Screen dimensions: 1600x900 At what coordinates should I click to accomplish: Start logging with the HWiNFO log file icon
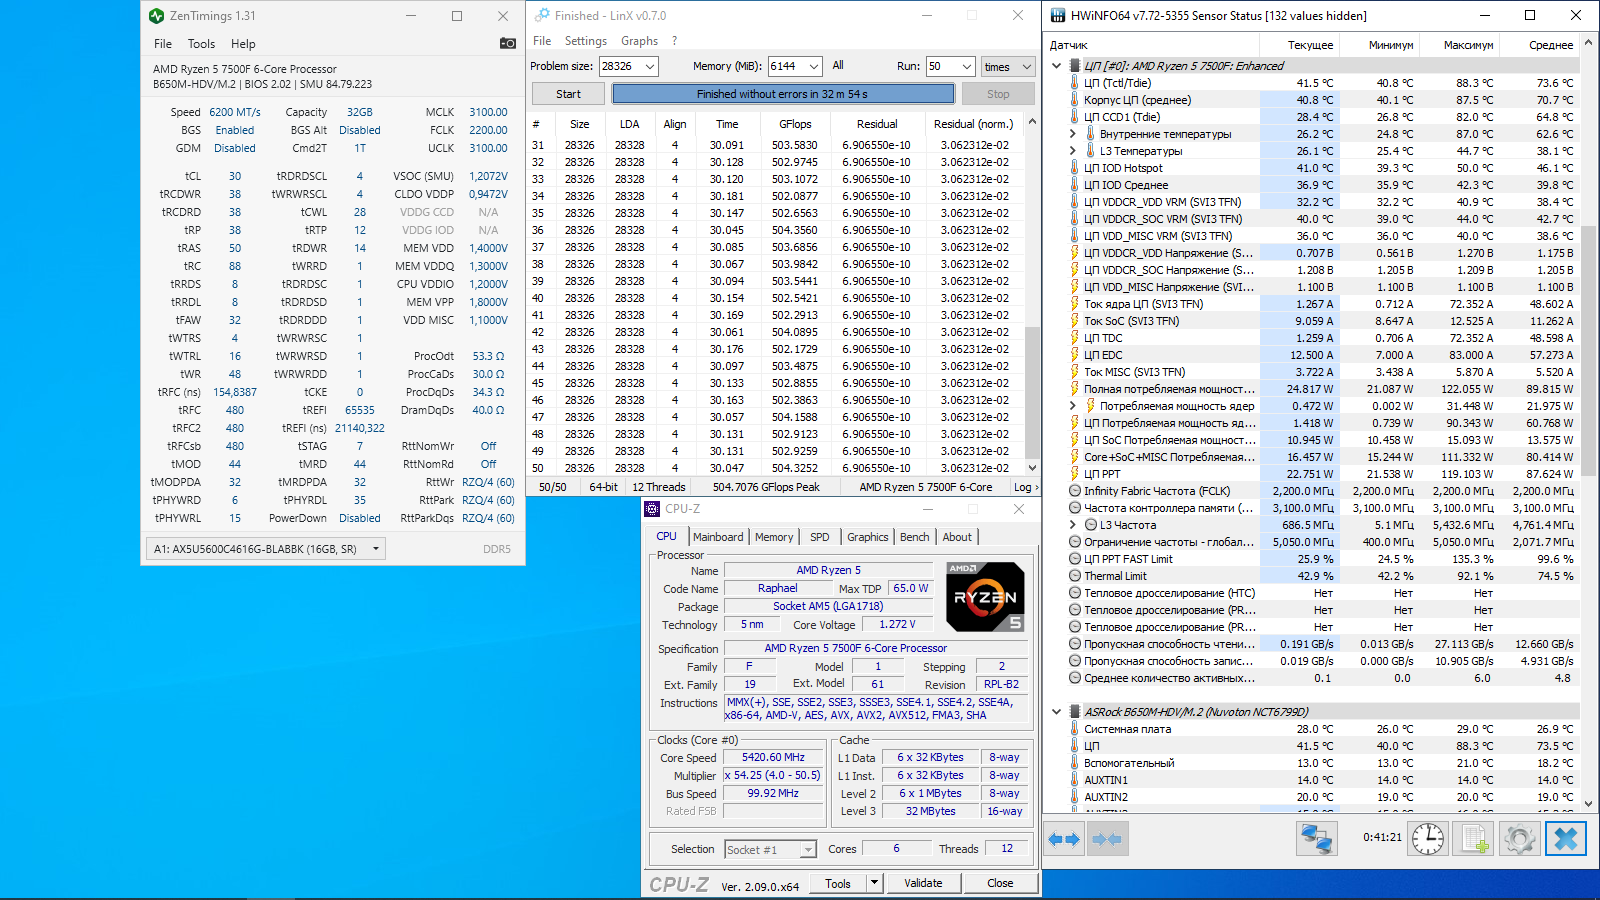[x=1475, y=839]
